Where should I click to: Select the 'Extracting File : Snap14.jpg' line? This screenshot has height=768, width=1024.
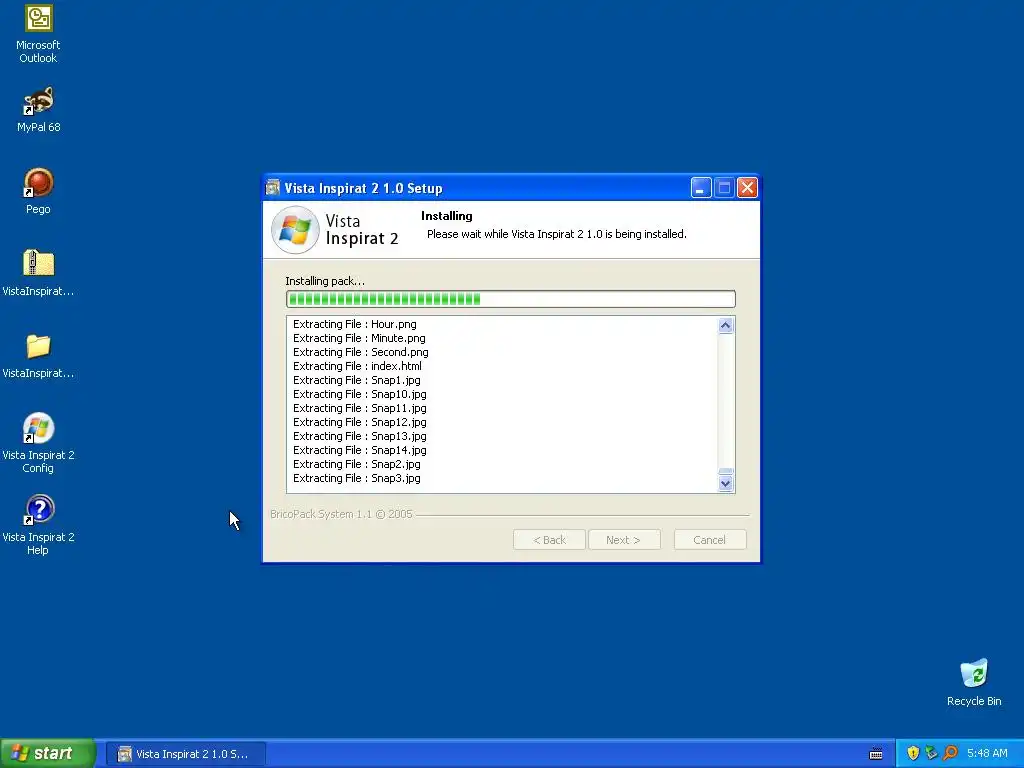(360, 451)
